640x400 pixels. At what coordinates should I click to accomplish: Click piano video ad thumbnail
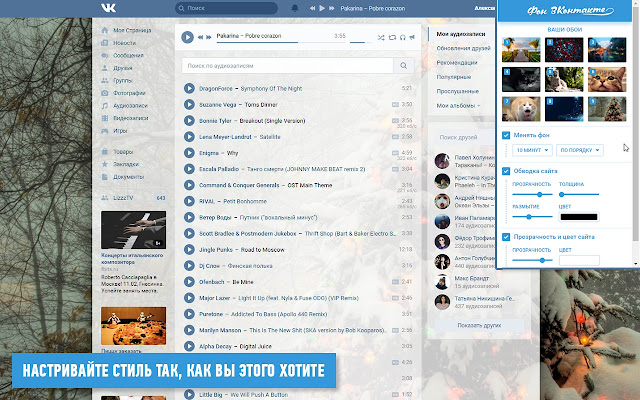click(133, 230)
